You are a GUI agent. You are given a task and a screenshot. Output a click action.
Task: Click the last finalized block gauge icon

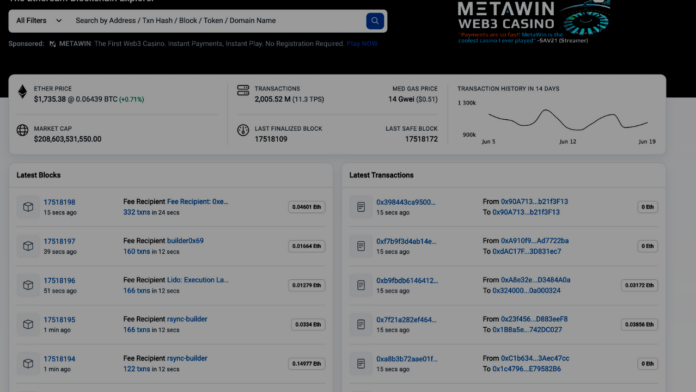point(243,130)
